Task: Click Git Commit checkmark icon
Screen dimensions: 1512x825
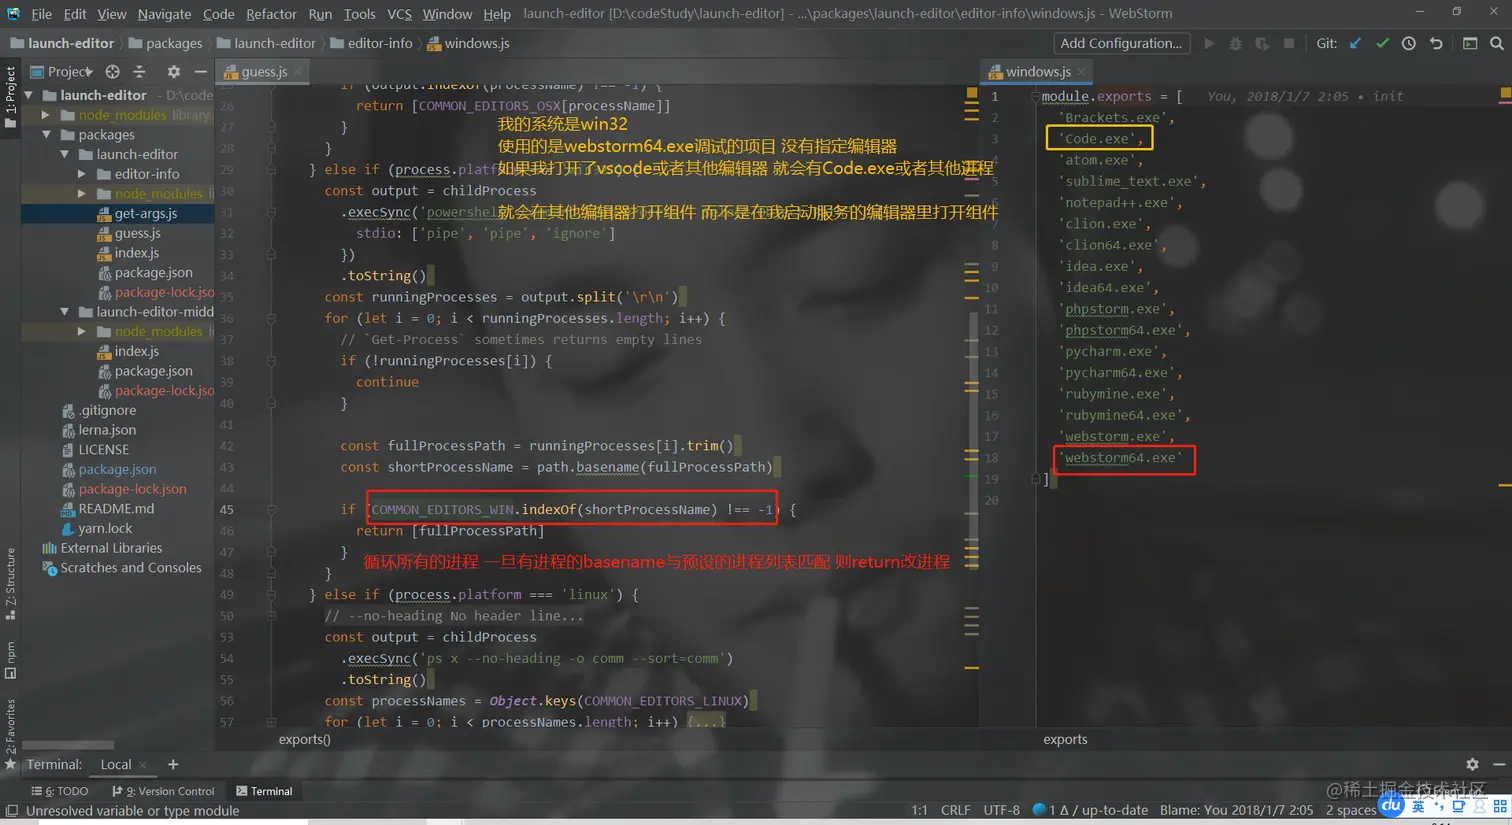Action: point(1382,43)
